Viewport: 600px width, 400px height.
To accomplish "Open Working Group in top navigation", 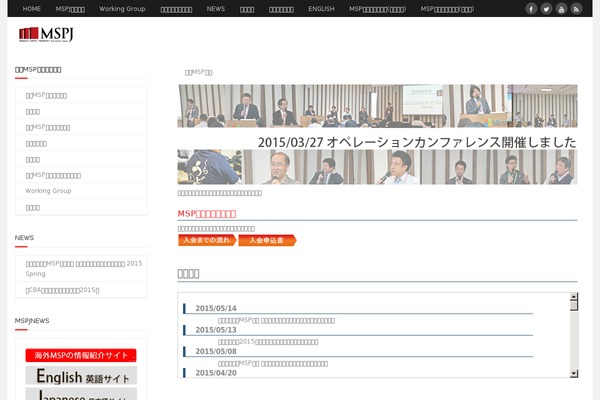I will point(122,8).
